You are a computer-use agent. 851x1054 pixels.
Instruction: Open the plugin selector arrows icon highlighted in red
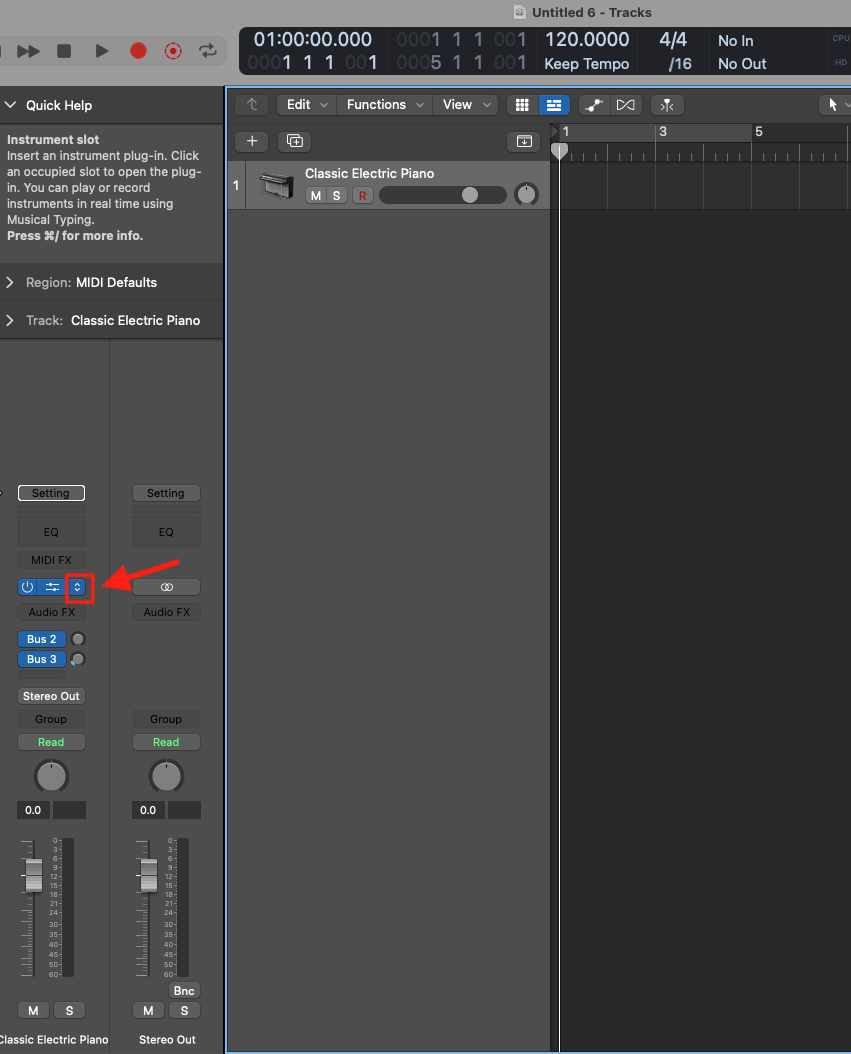pyautogui.click(x=78, y=587)
